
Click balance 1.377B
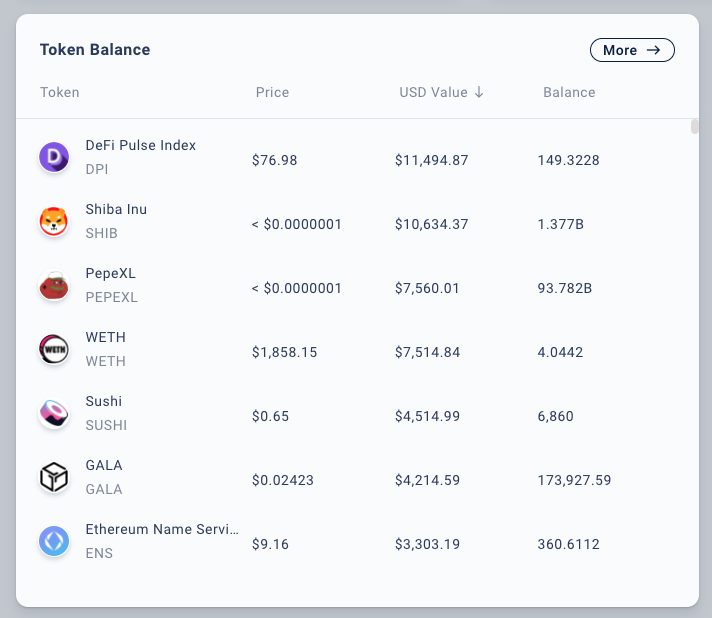561,224
